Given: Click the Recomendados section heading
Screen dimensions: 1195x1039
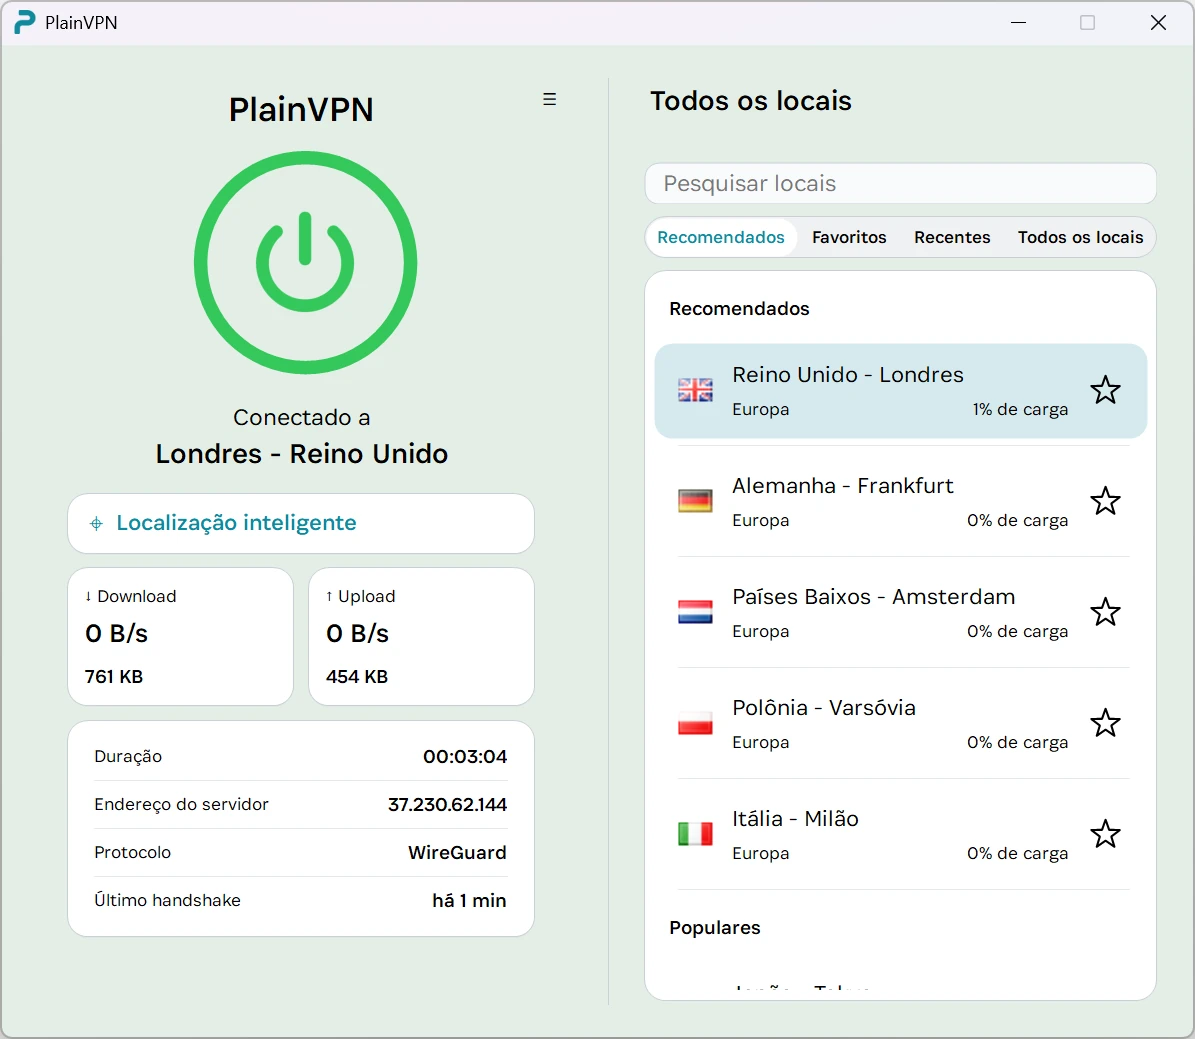Looking at the screenshot, I should click(x=739, y=309).
